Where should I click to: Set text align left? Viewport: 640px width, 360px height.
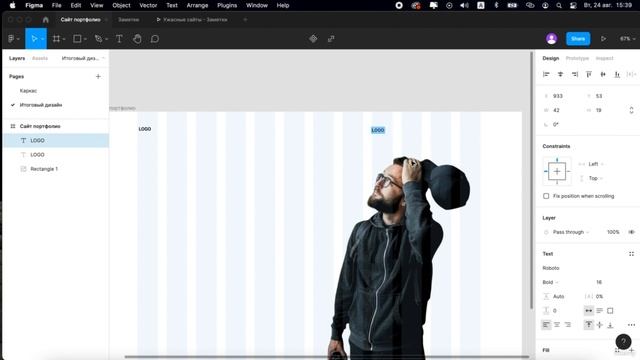click(546, 325)
